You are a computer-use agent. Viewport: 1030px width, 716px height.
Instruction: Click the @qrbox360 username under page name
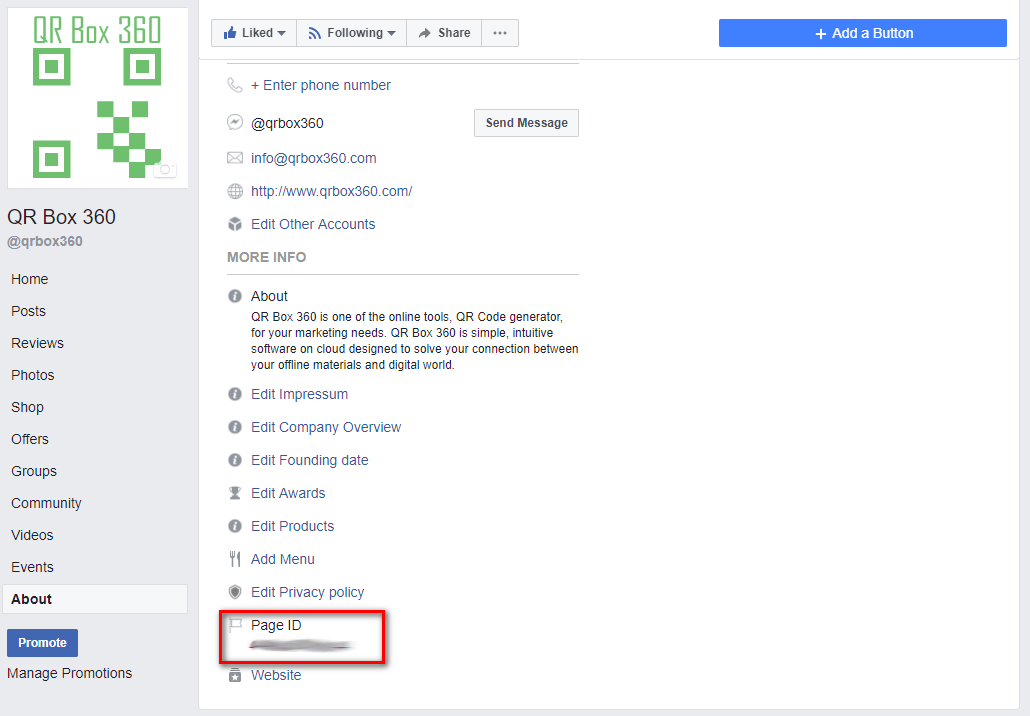point(45,241)
